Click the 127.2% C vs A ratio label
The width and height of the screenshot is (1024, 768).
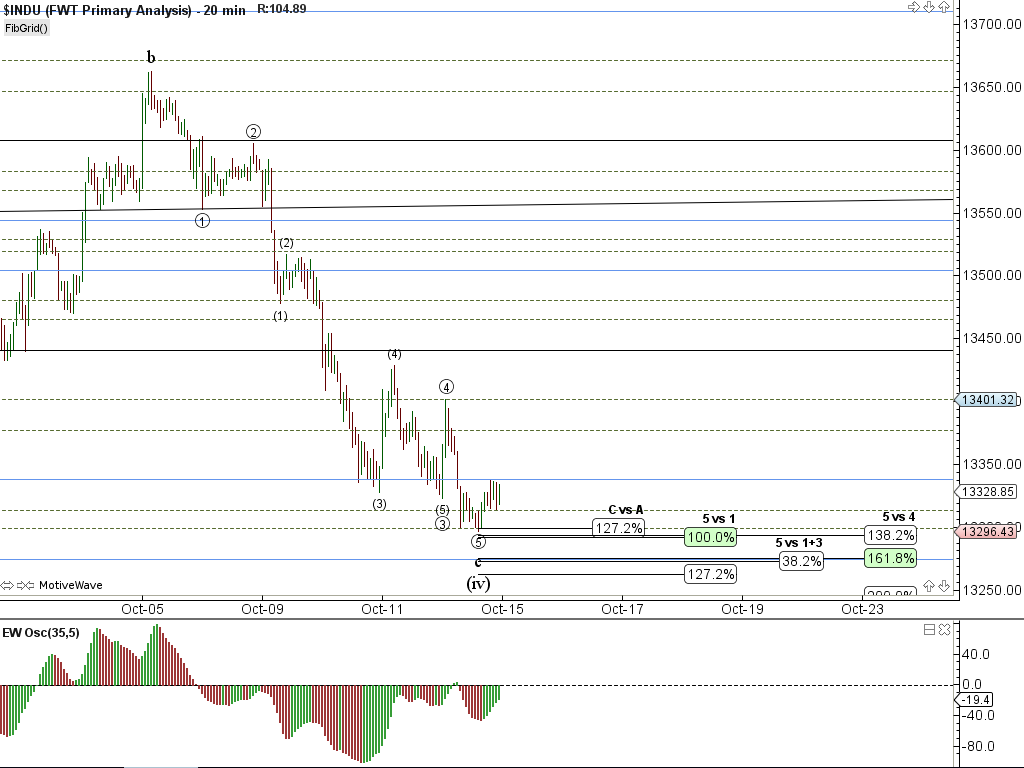618,528
